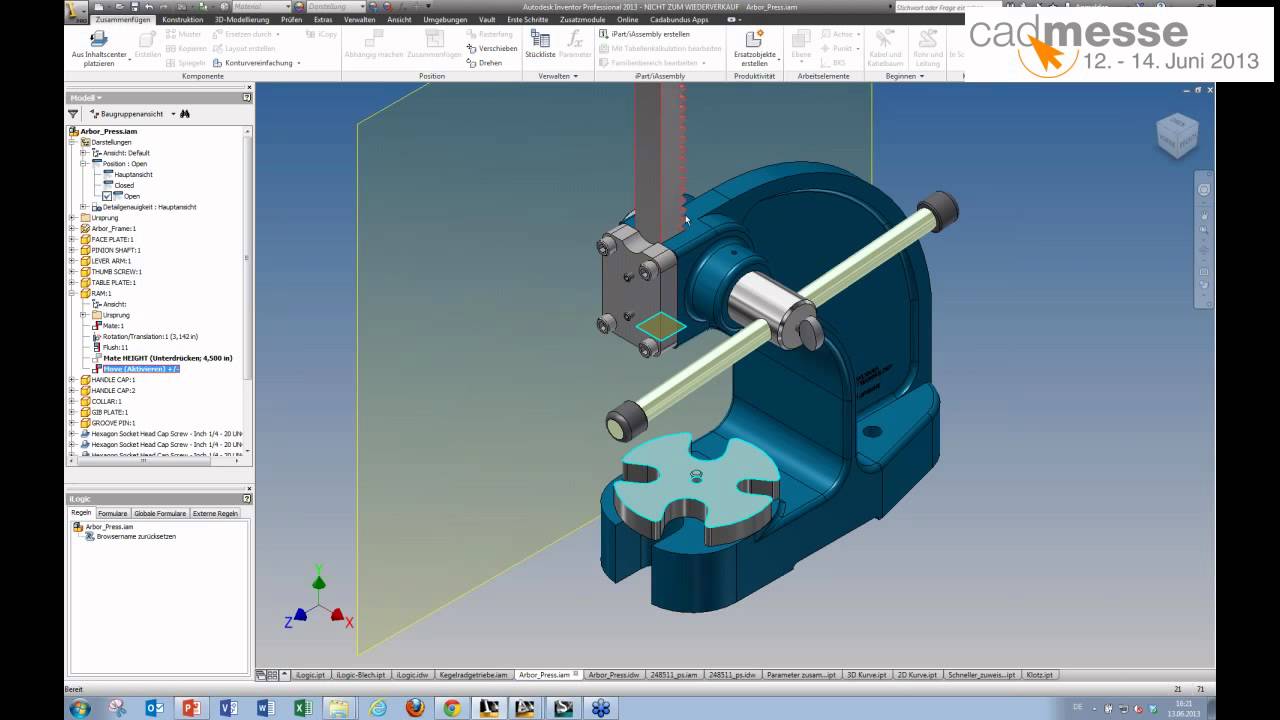Select the THUMB SCREW:1 component

tap(117, 272)
